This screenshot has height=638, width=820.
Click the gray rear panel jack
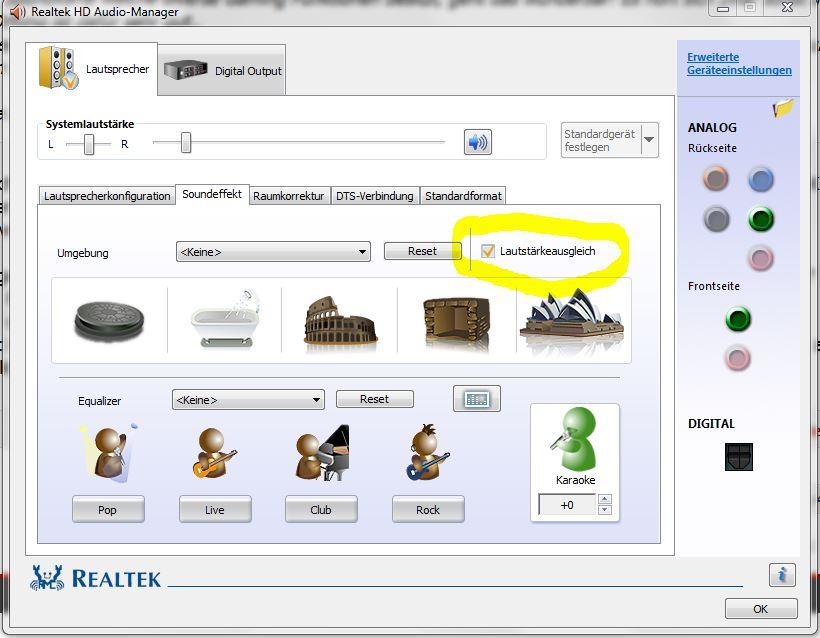716,218
